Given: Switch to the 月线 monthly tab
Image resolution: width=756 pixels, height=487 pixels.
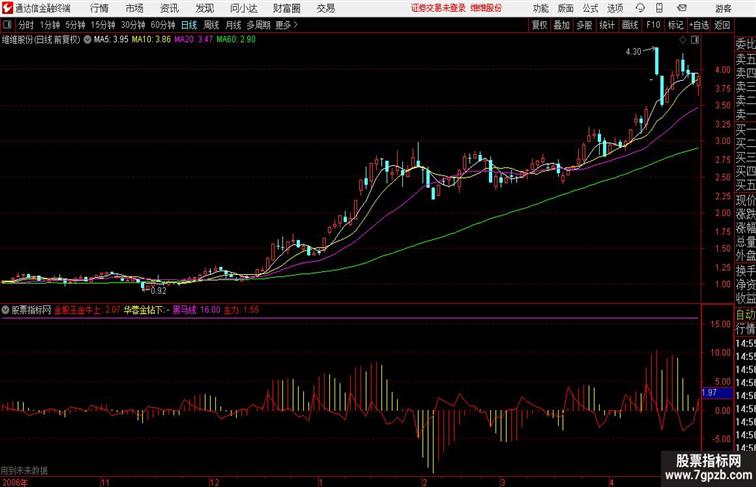Looking at the screenshot, I should [x=233, y=25].
